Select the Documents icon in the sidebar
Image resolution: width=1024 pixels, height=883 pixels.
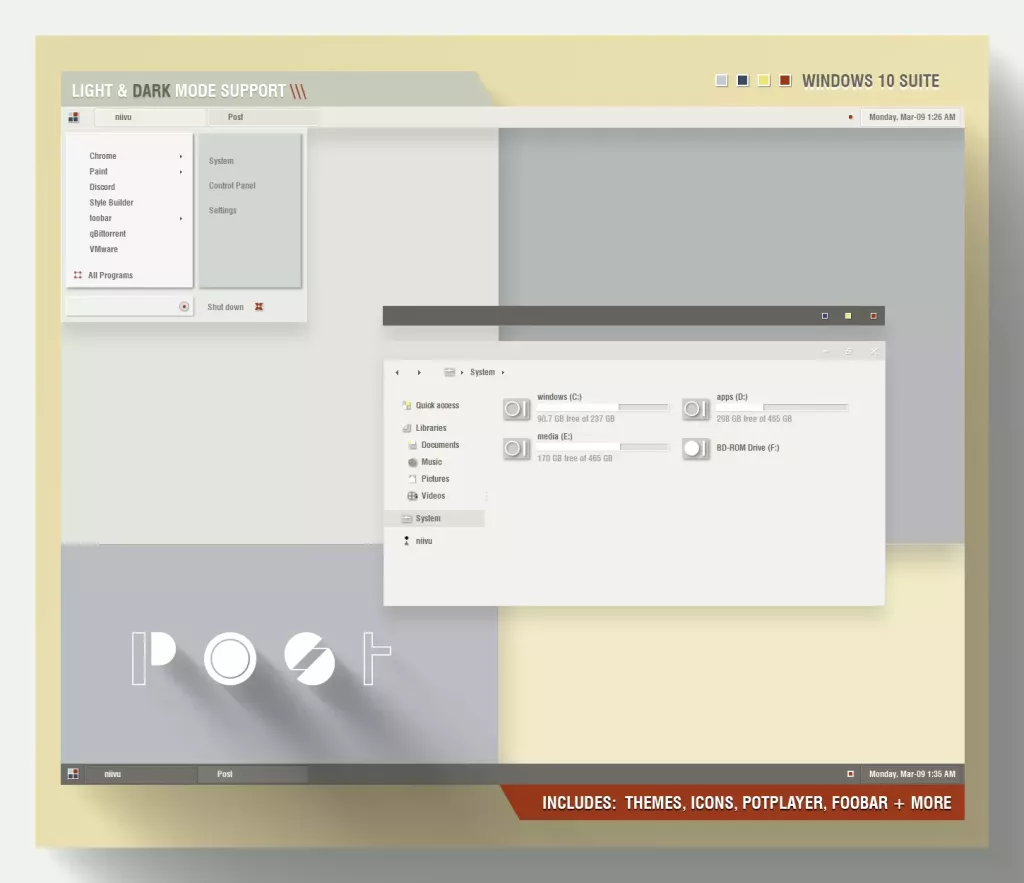pos(415,444)
